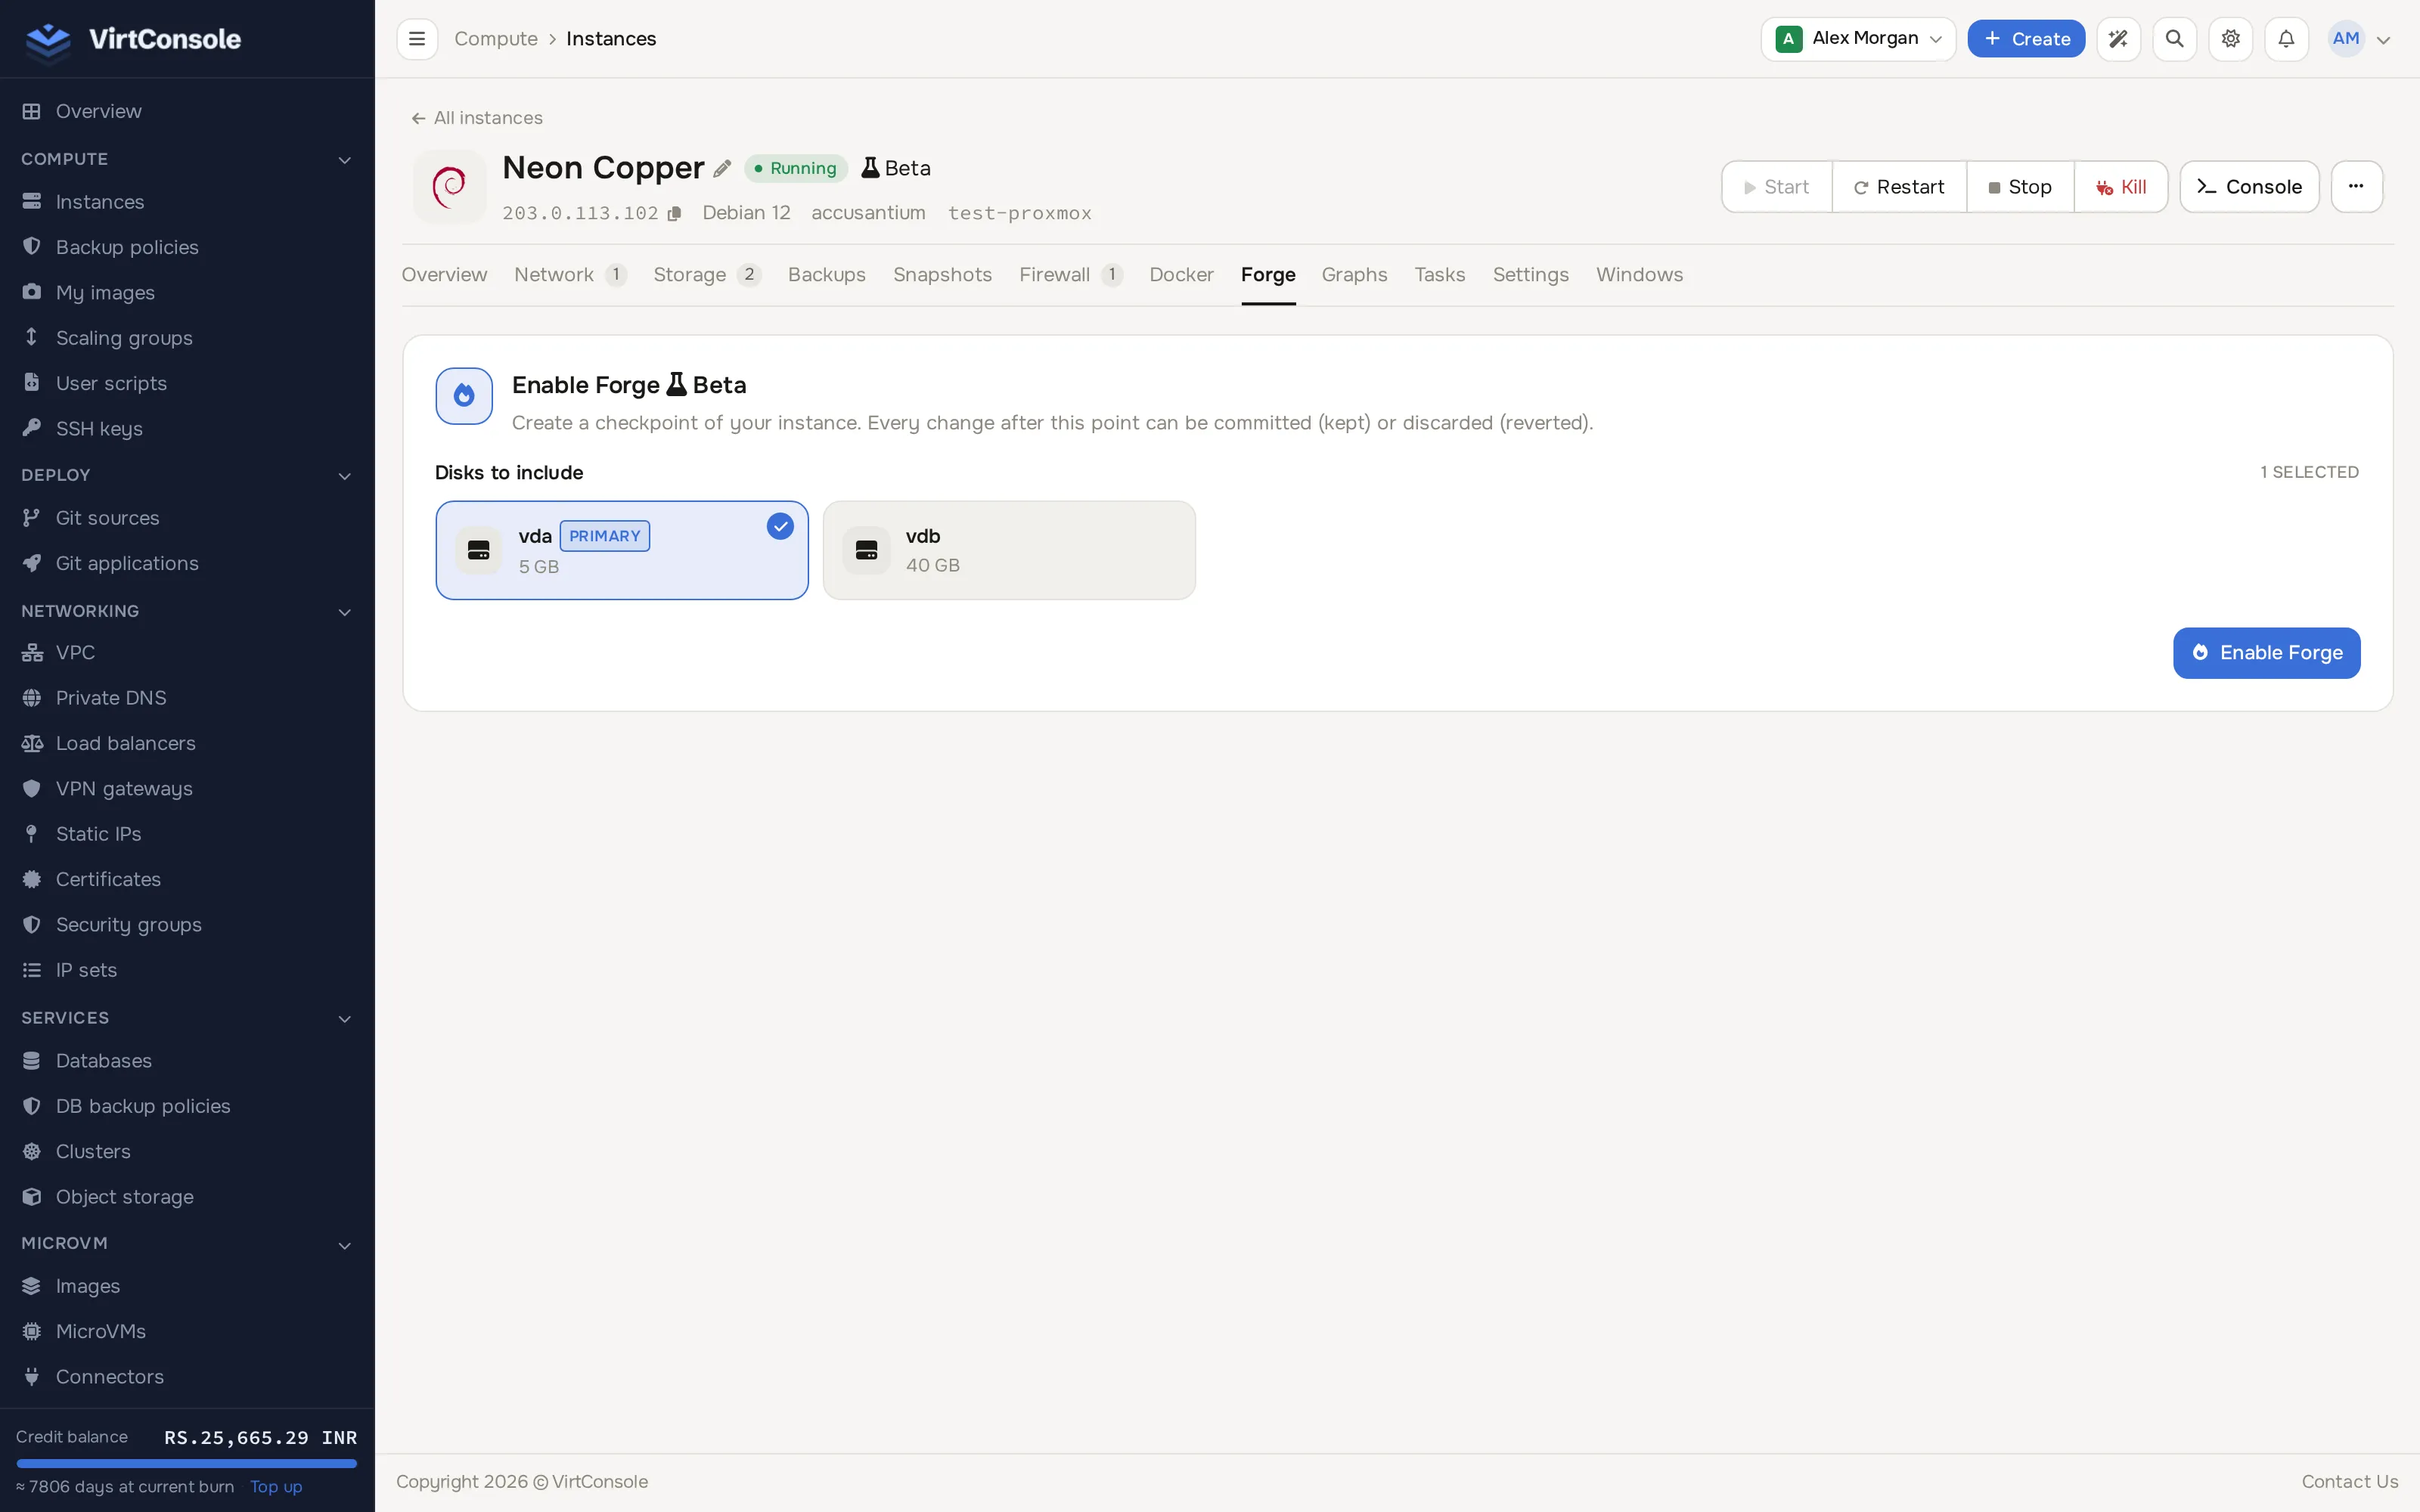Open Connectors in sidebar
Viewport: 2420px width, 1512px height.
[109, 1376]
